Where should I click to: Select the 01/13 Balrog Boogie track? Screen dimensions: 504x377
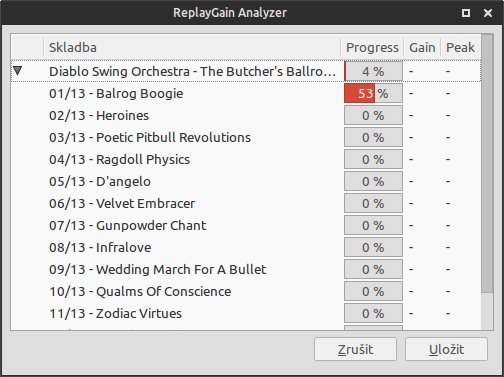coord(246,93)
